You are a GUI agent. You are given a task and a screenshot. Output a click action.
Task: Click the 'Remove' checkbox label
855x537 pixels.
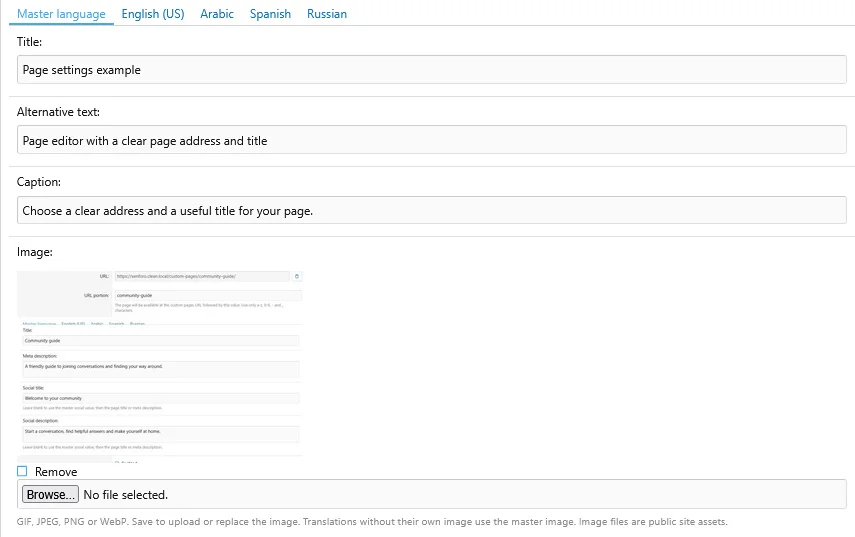[x=56, y=472]
